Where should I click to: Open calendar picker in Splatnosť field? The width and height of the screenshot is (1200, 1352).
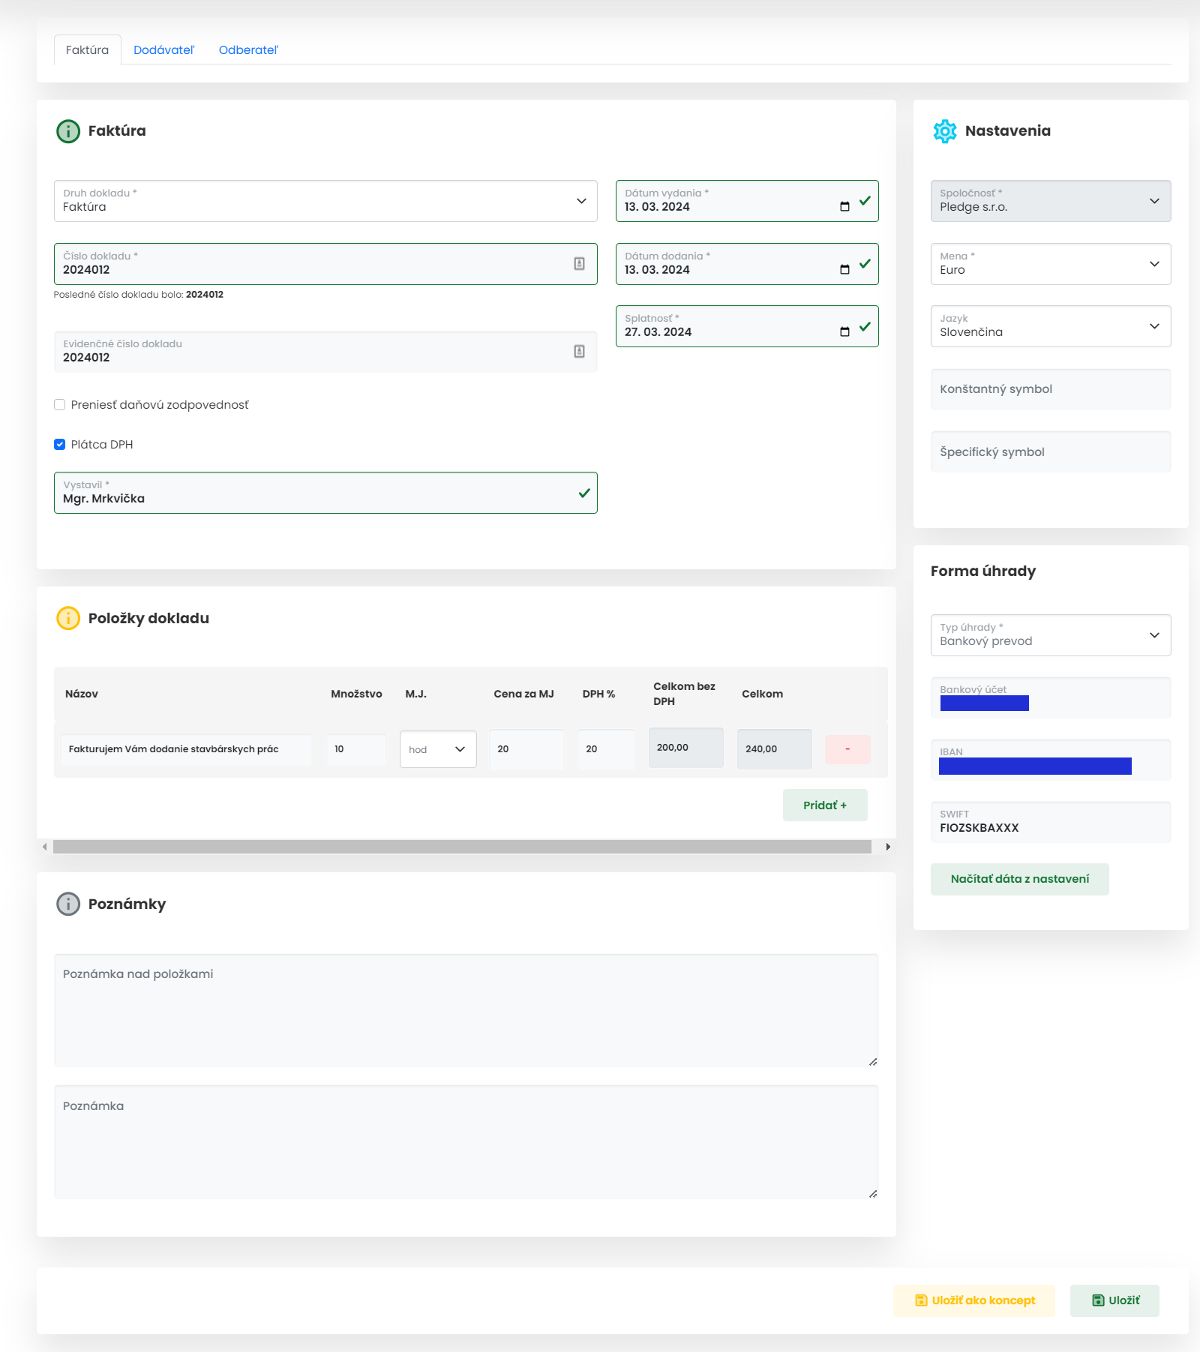click(x=844, y=332)
